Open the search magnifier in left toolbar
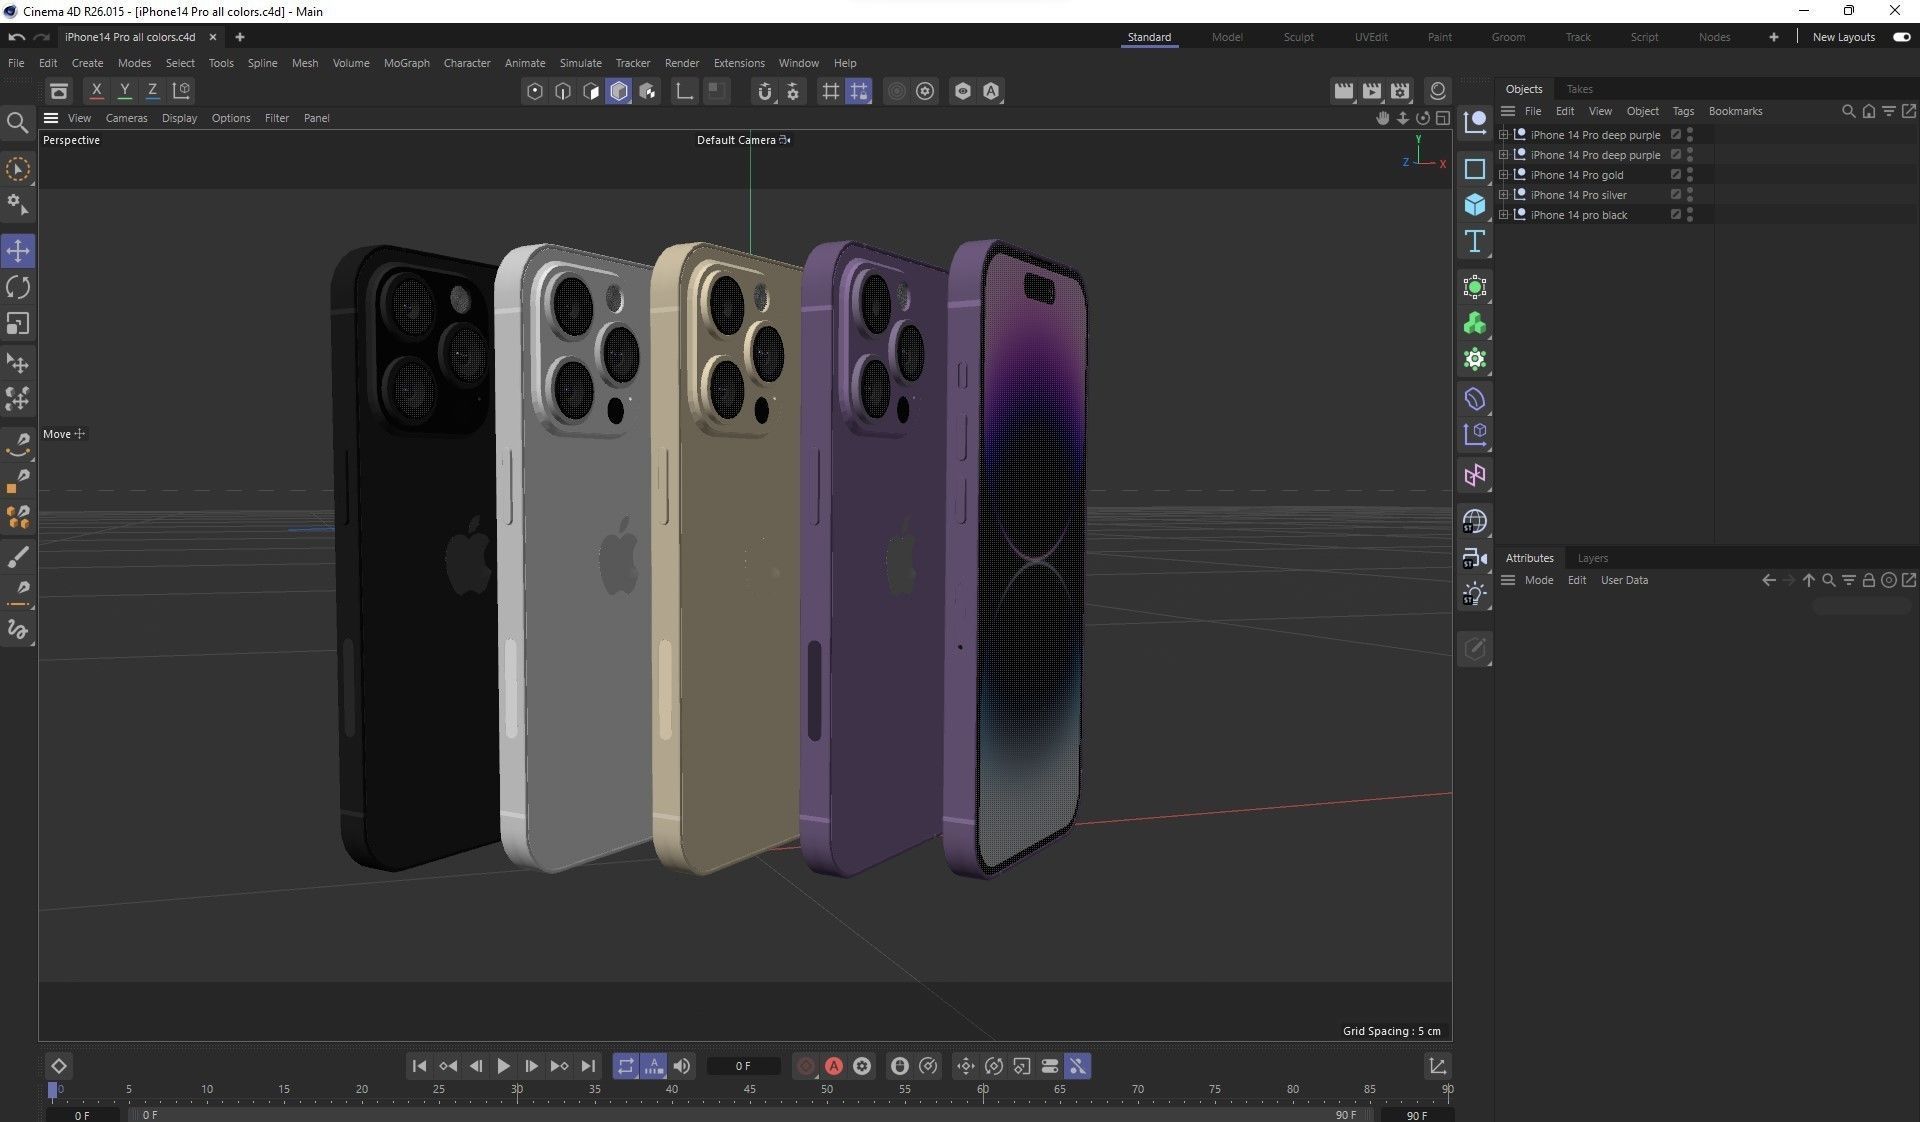Image resolution: width=1920 pixels, height=1122 pixels. point(17,123)
